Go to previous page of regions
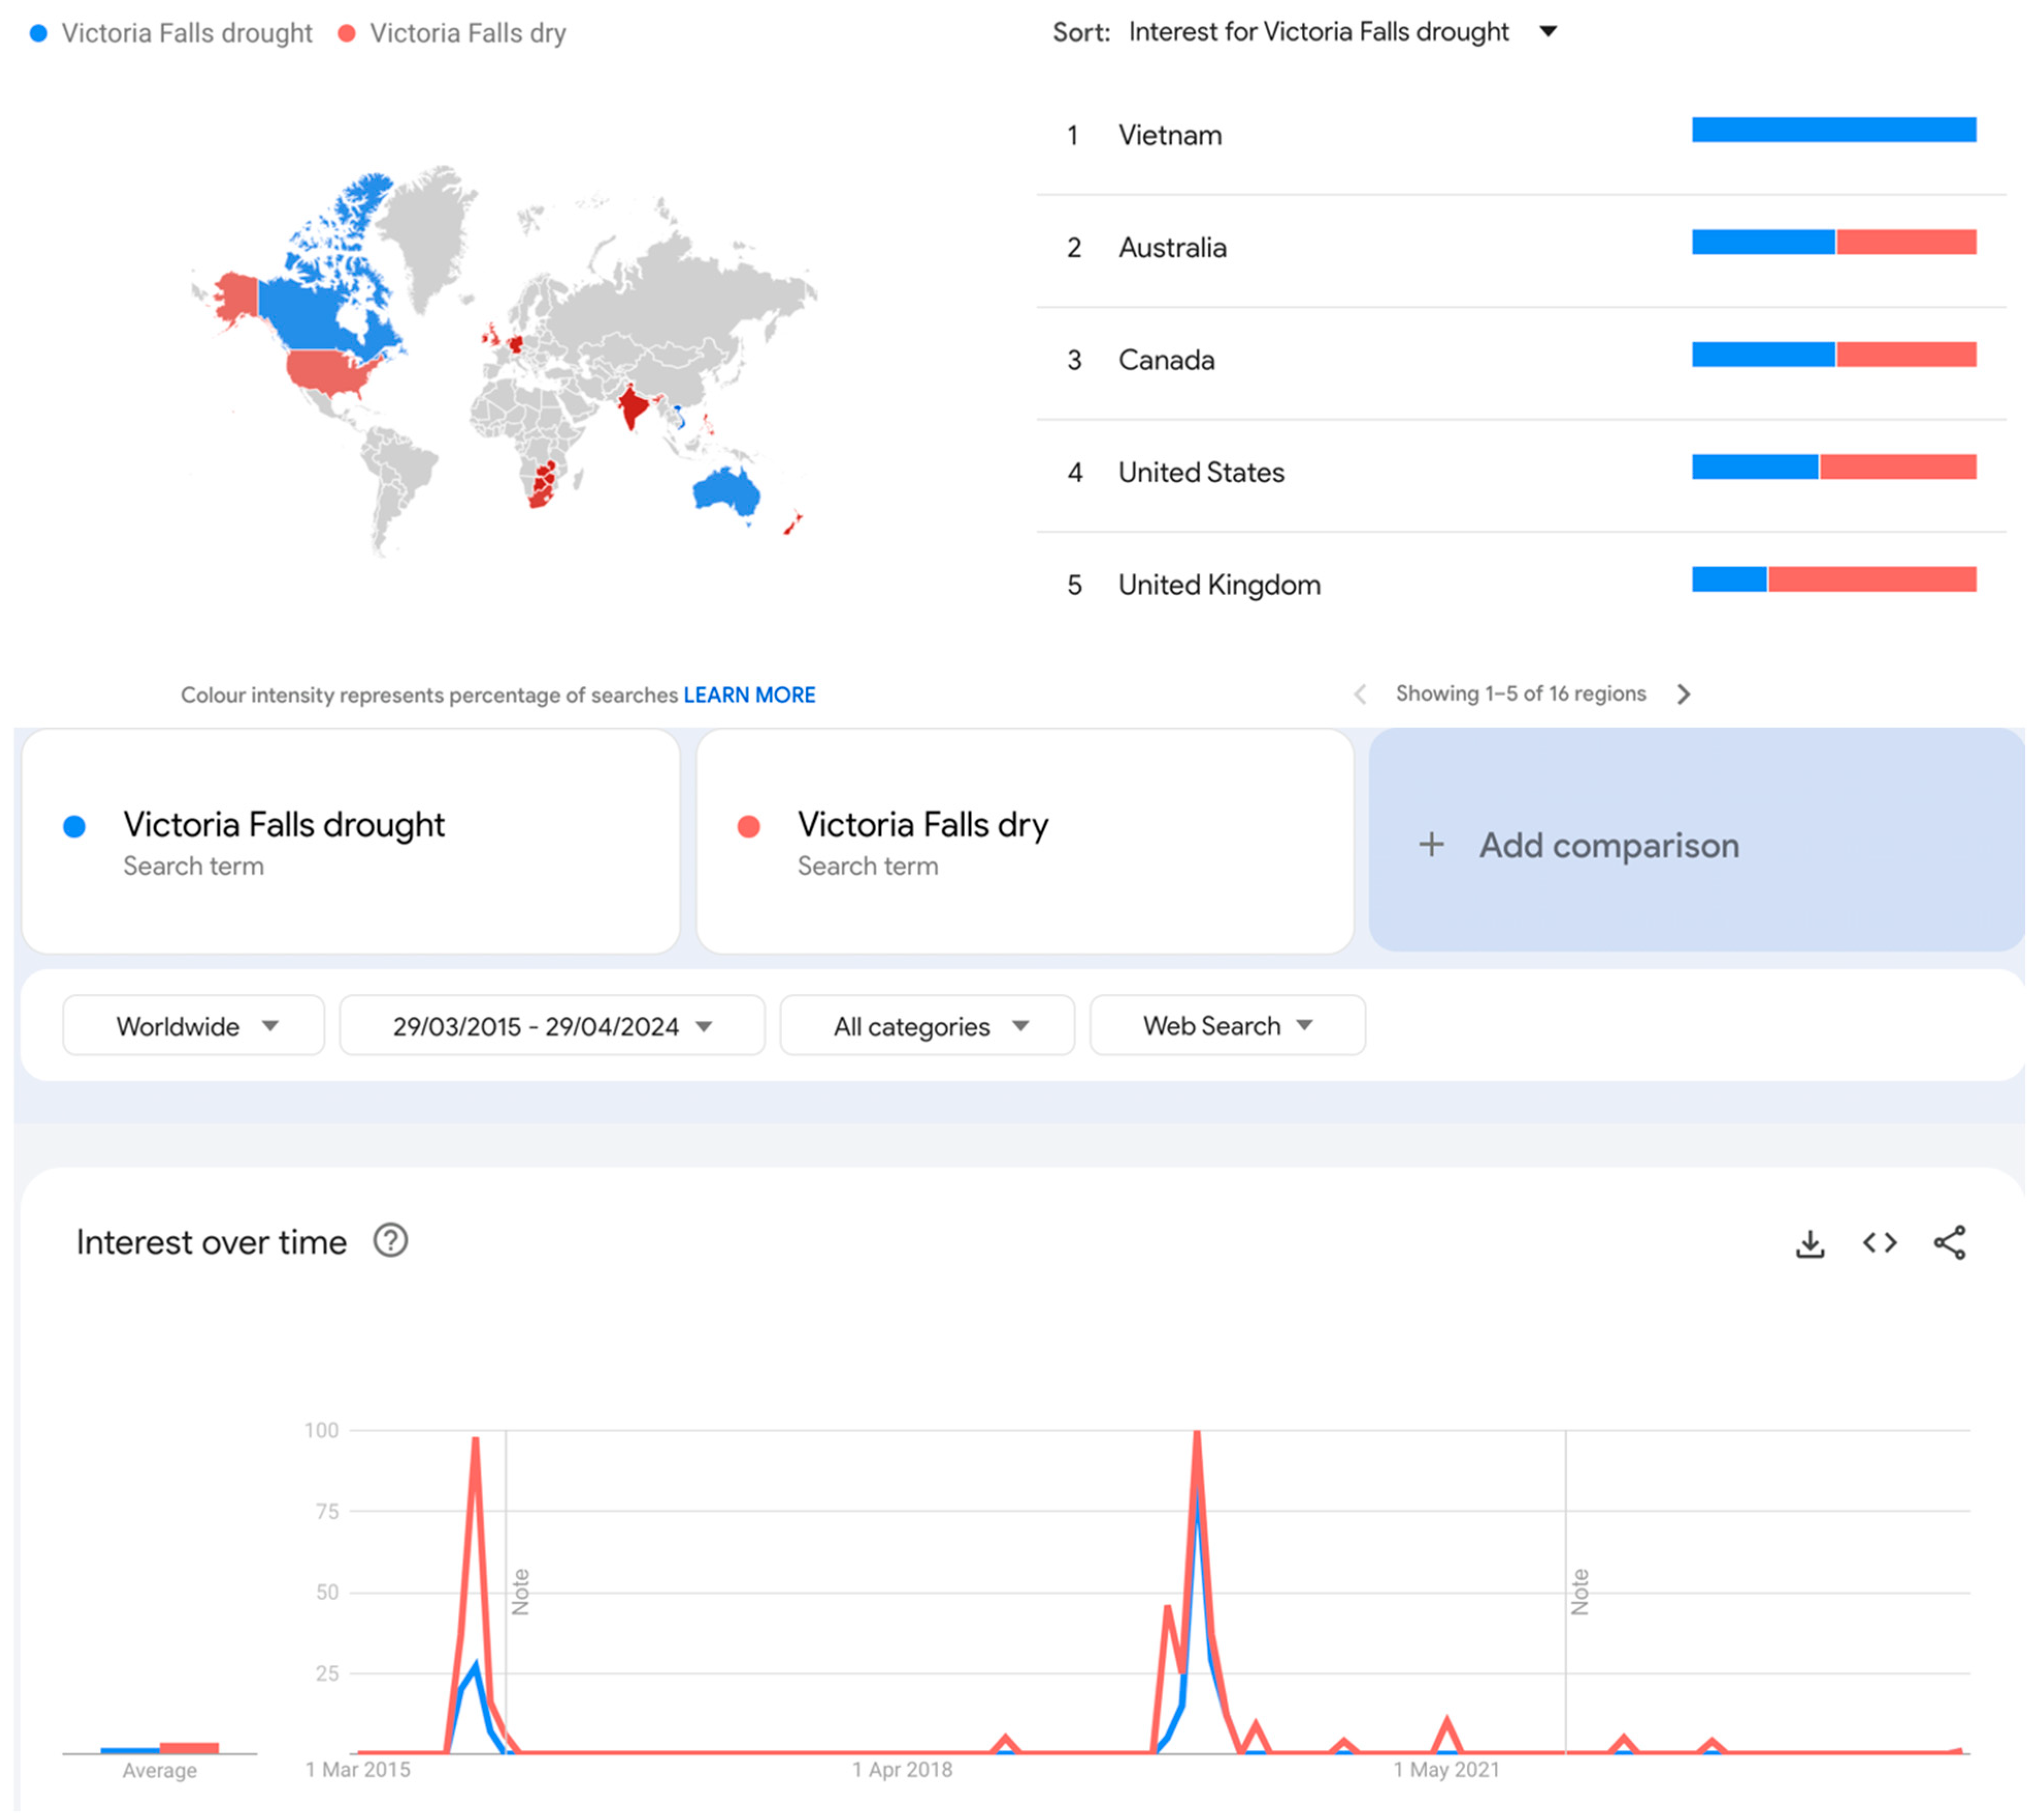The image size is (2042, 1820). [1360, 694]
